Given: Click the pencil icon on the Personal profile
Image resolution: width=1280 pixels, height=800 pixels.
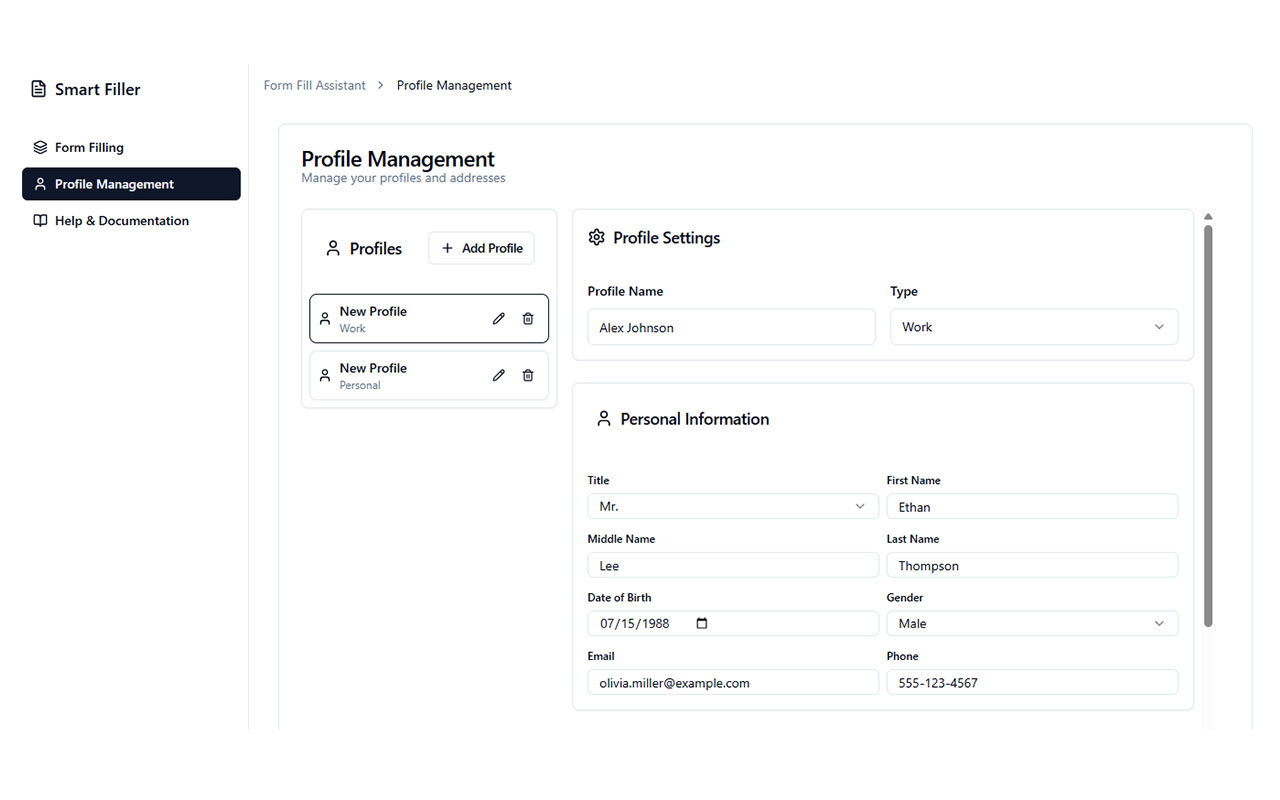Looking at the screenshot, I should (x=498, y=375).
